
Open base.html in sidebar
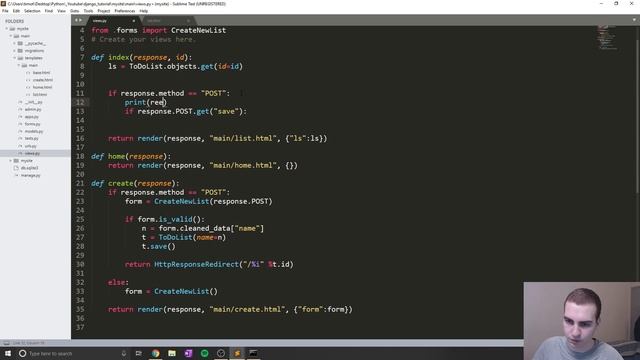click(41, 73)
